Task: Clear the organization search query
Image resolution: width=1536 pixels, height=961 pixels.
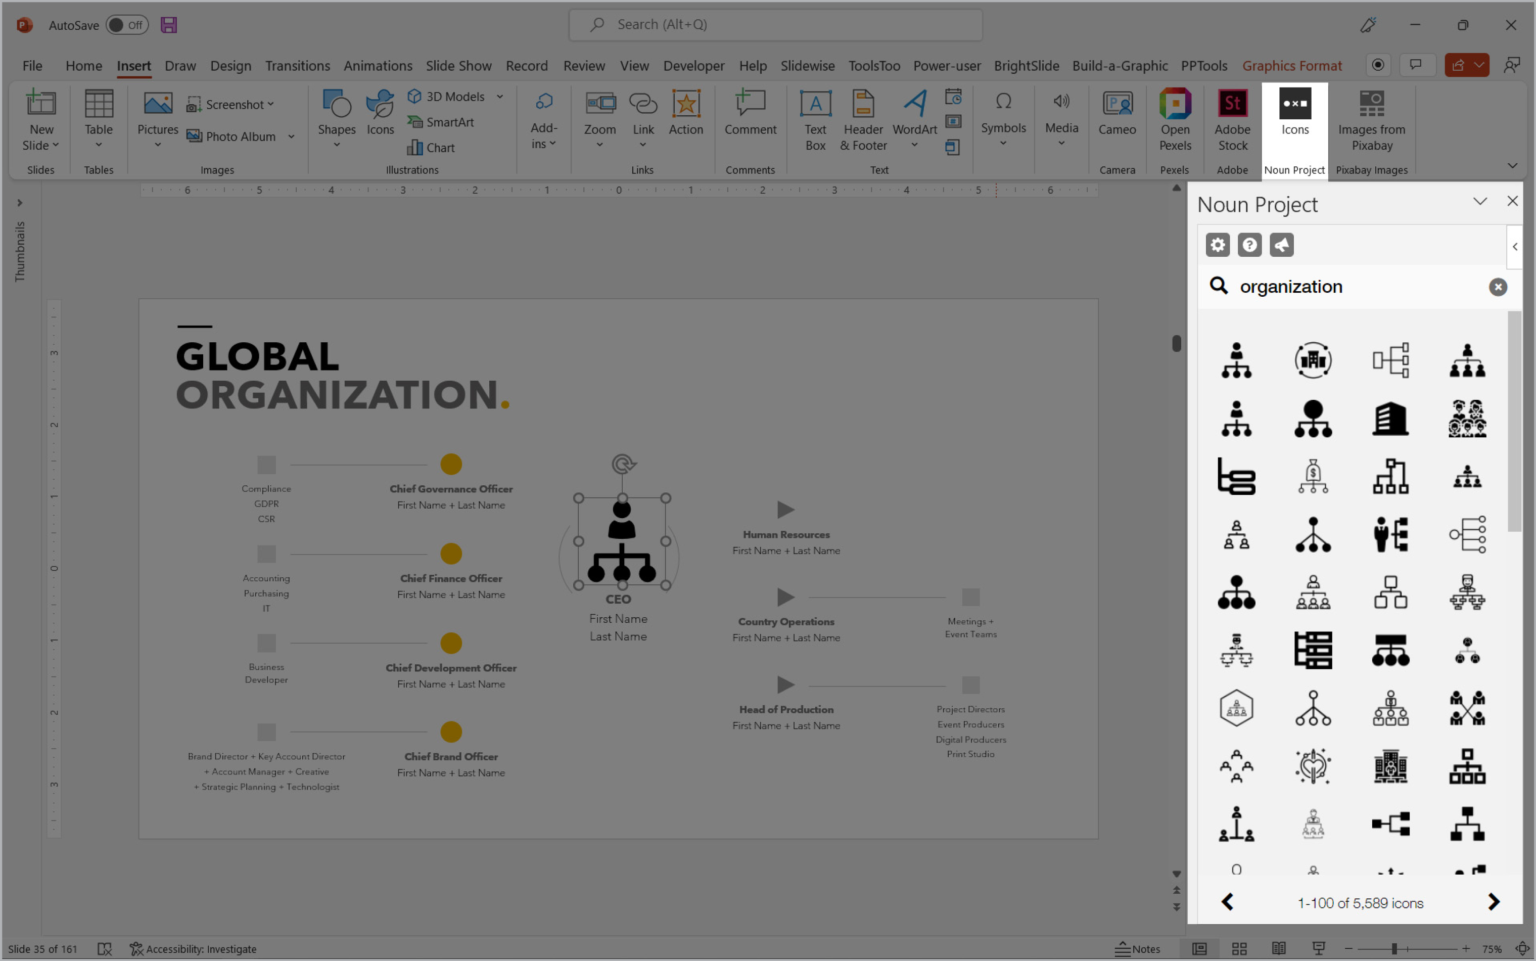Action: [1497, 287]
